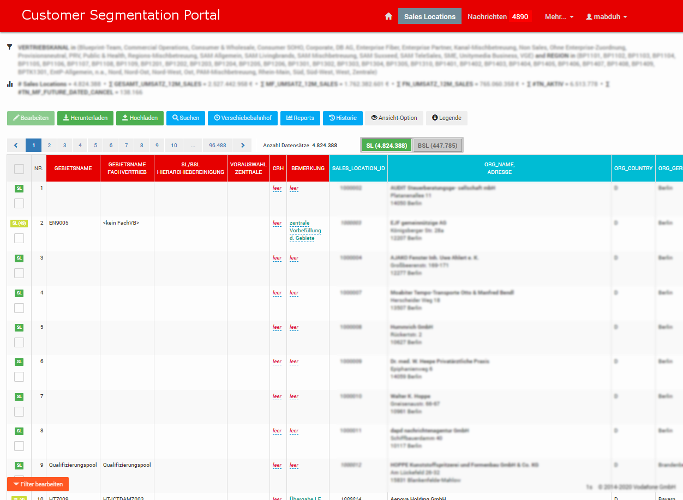Open the Sales Locations nav item
Image resolution: width=683 pixels, height=500 pixels.
click(429, 17)
